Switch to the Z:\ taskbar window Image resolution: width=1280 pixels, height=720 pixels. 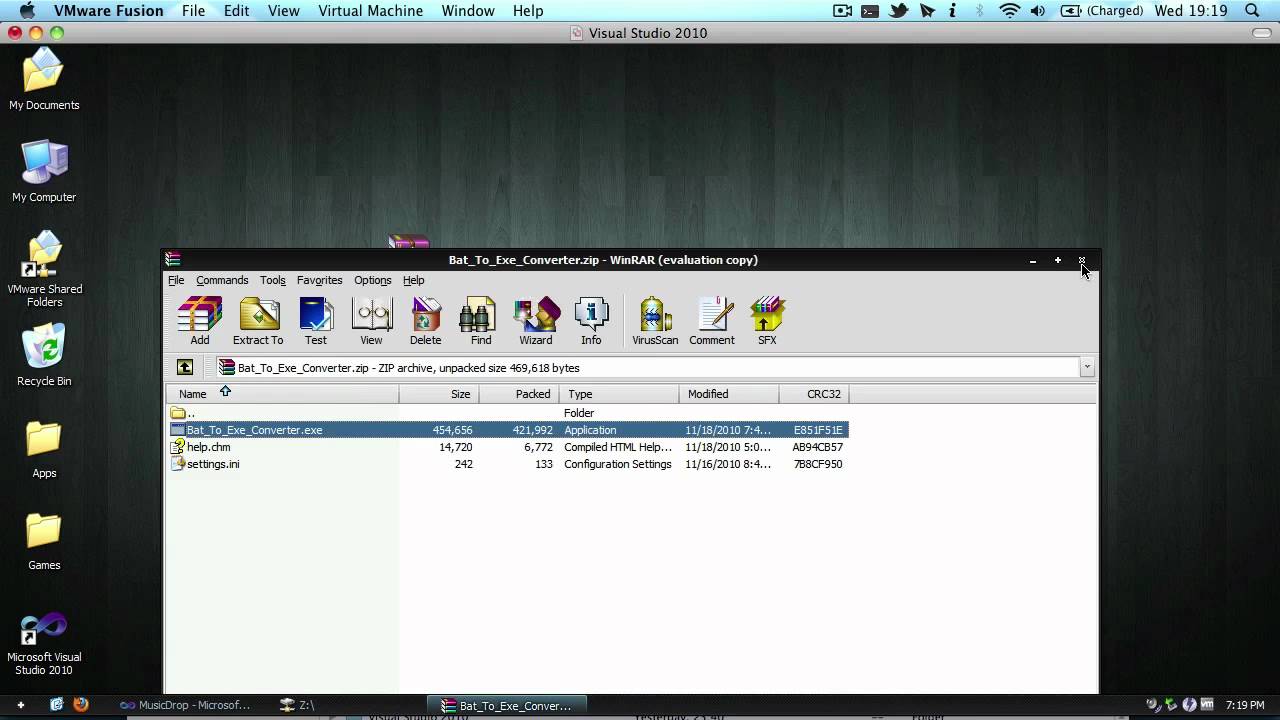[297, 705]
